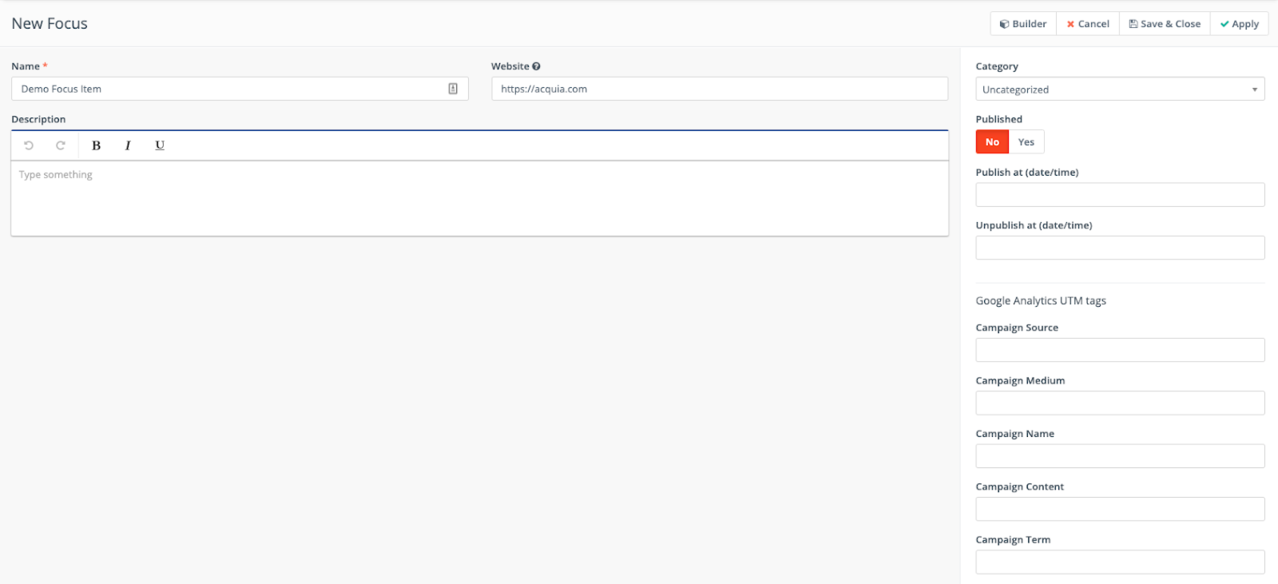Focus the Campaign Source field
1278x584 pixels.
[x=1120, y=350]
